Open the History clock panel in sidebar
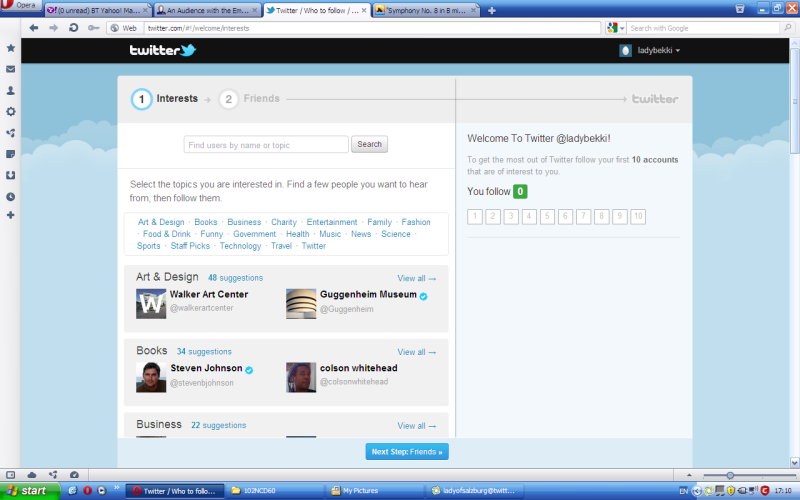The width and height of the screenshot is (800, 500). coord(10,196)
